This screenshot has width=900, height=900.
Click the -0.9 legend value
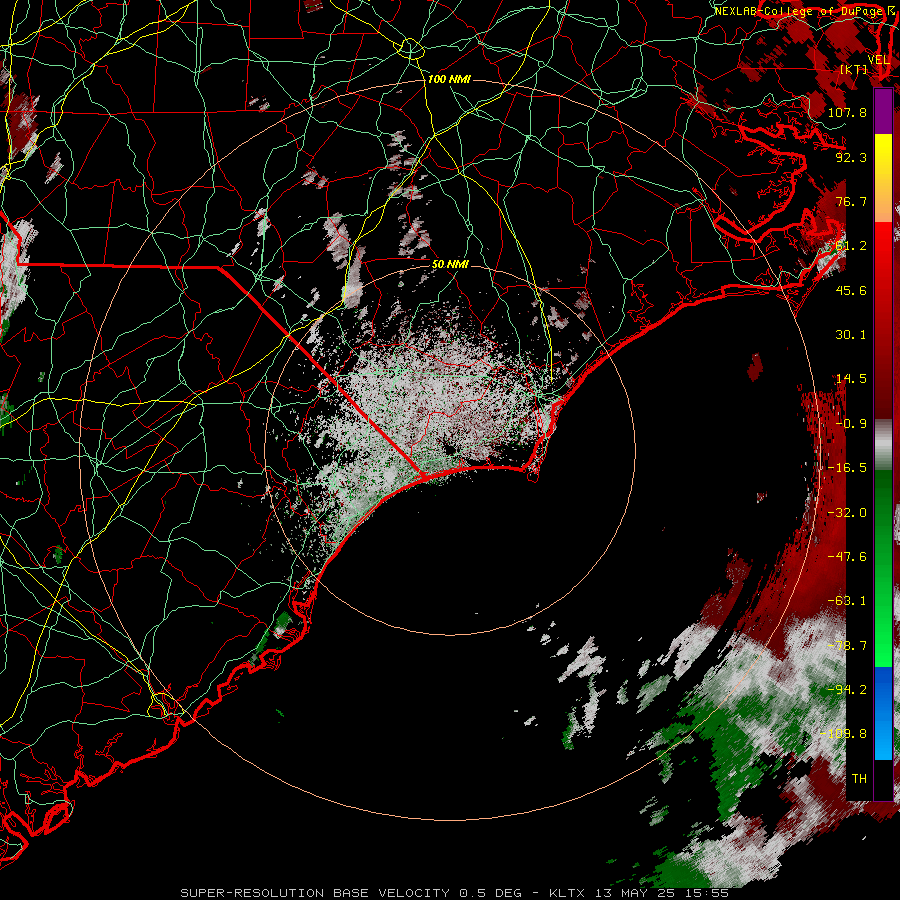click(851, 423)
